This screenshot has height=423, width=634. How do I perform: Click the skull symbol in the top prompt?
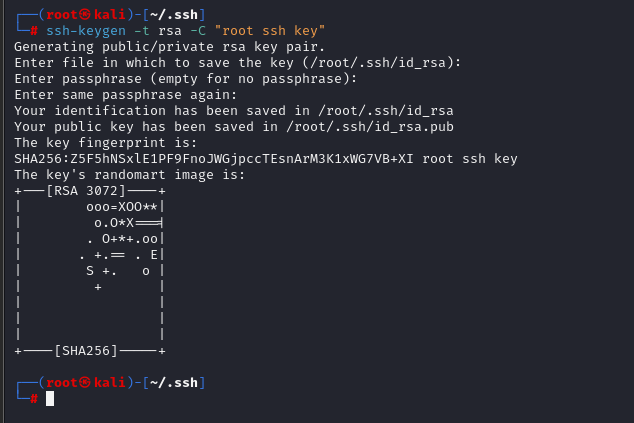click(85, 14)
